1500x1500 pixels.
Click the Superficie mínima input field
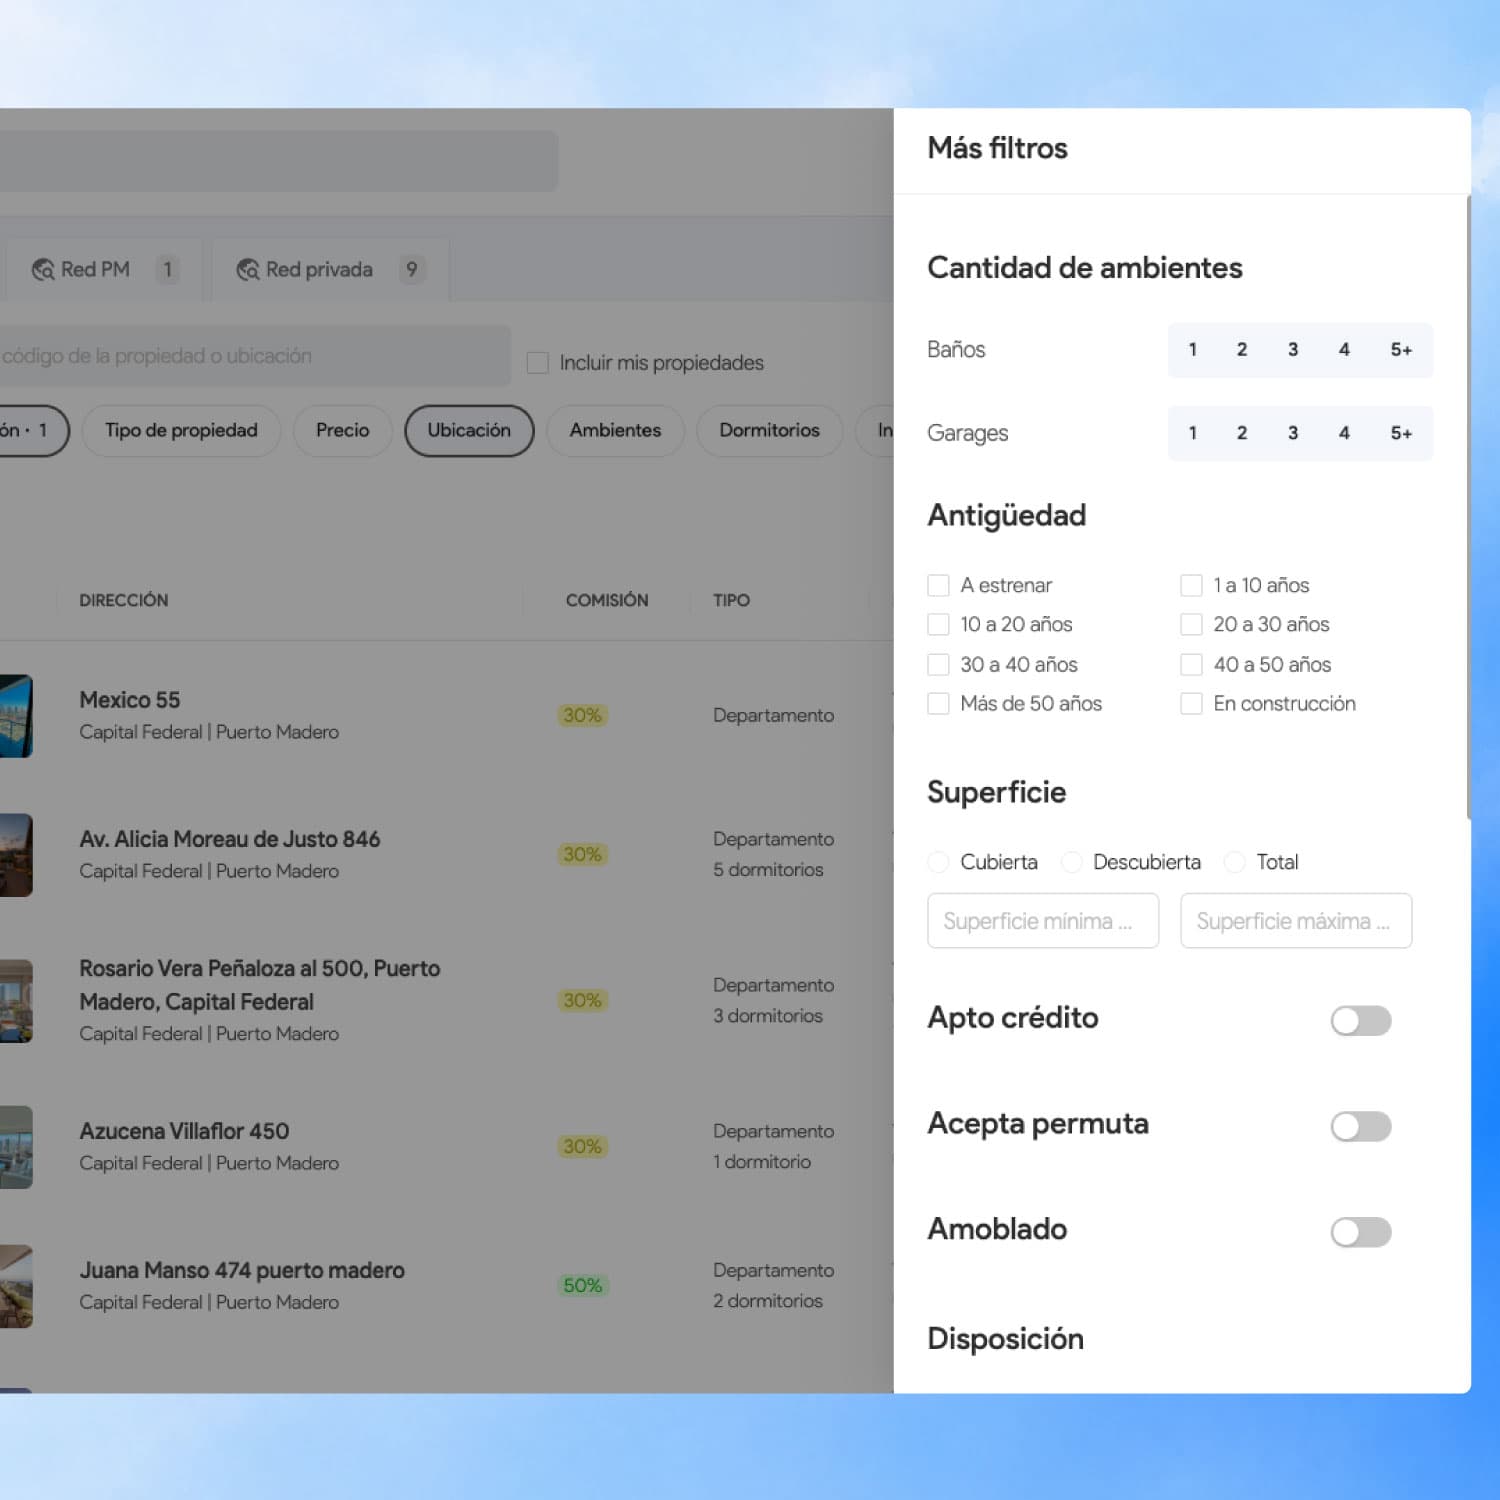pos(1043,921)
